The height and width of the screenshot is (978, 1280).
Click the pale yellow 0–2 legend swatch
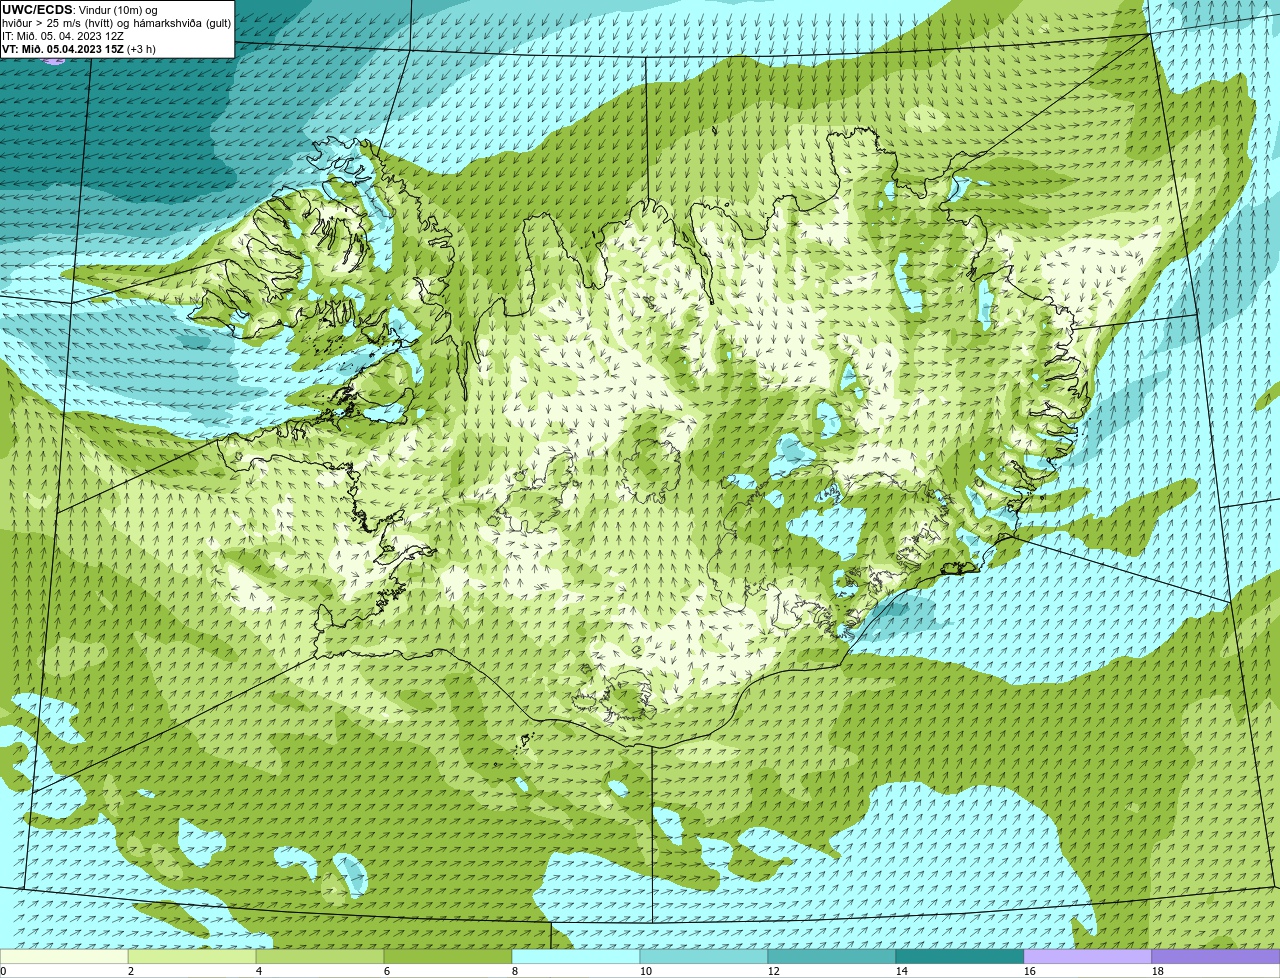(x=64, y=957)
